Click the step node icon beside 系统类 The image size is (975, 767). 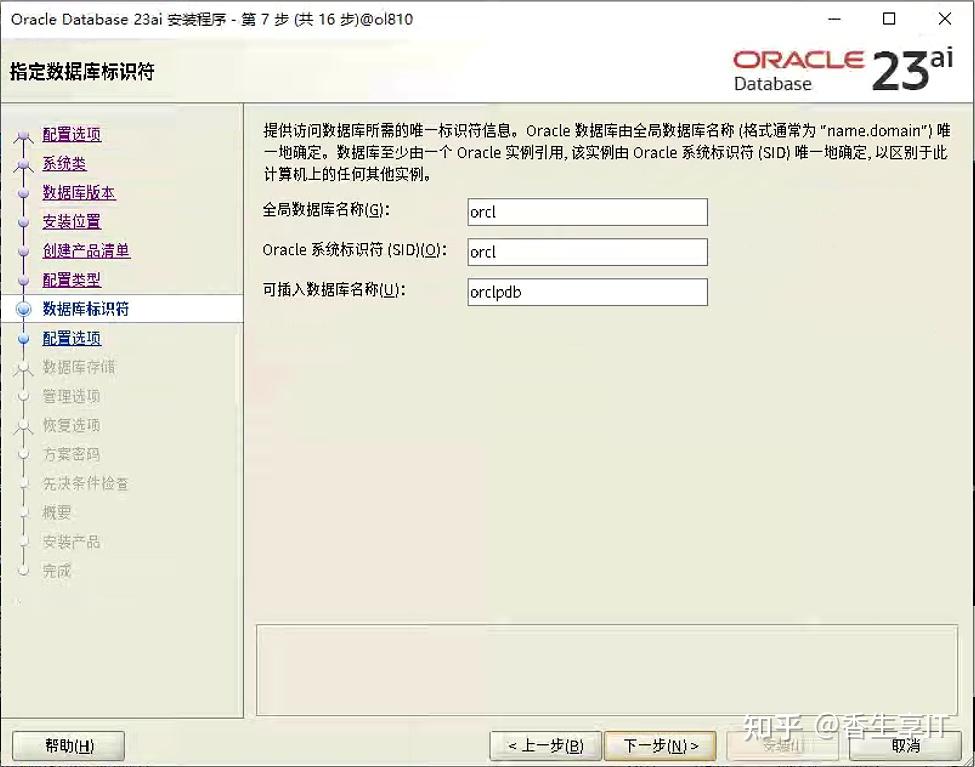click(x=23, y=164)
